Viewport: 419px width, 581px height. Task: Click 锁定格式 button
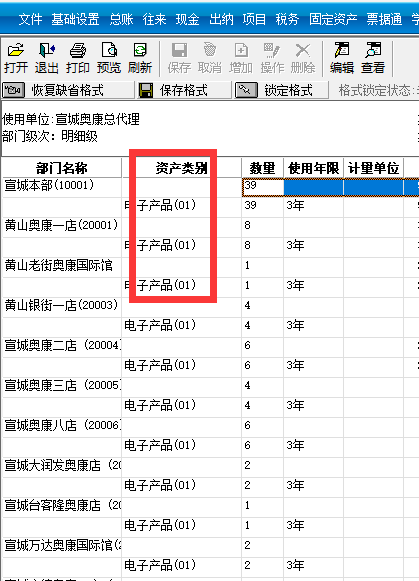(282, 90)
